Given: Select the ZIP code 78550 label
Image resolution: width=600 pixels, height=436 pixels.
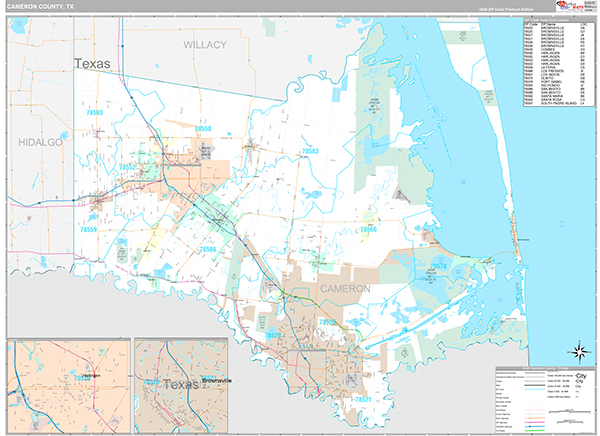Looking at the screenshot, I should pyautogui.click(x=203, y=129).
